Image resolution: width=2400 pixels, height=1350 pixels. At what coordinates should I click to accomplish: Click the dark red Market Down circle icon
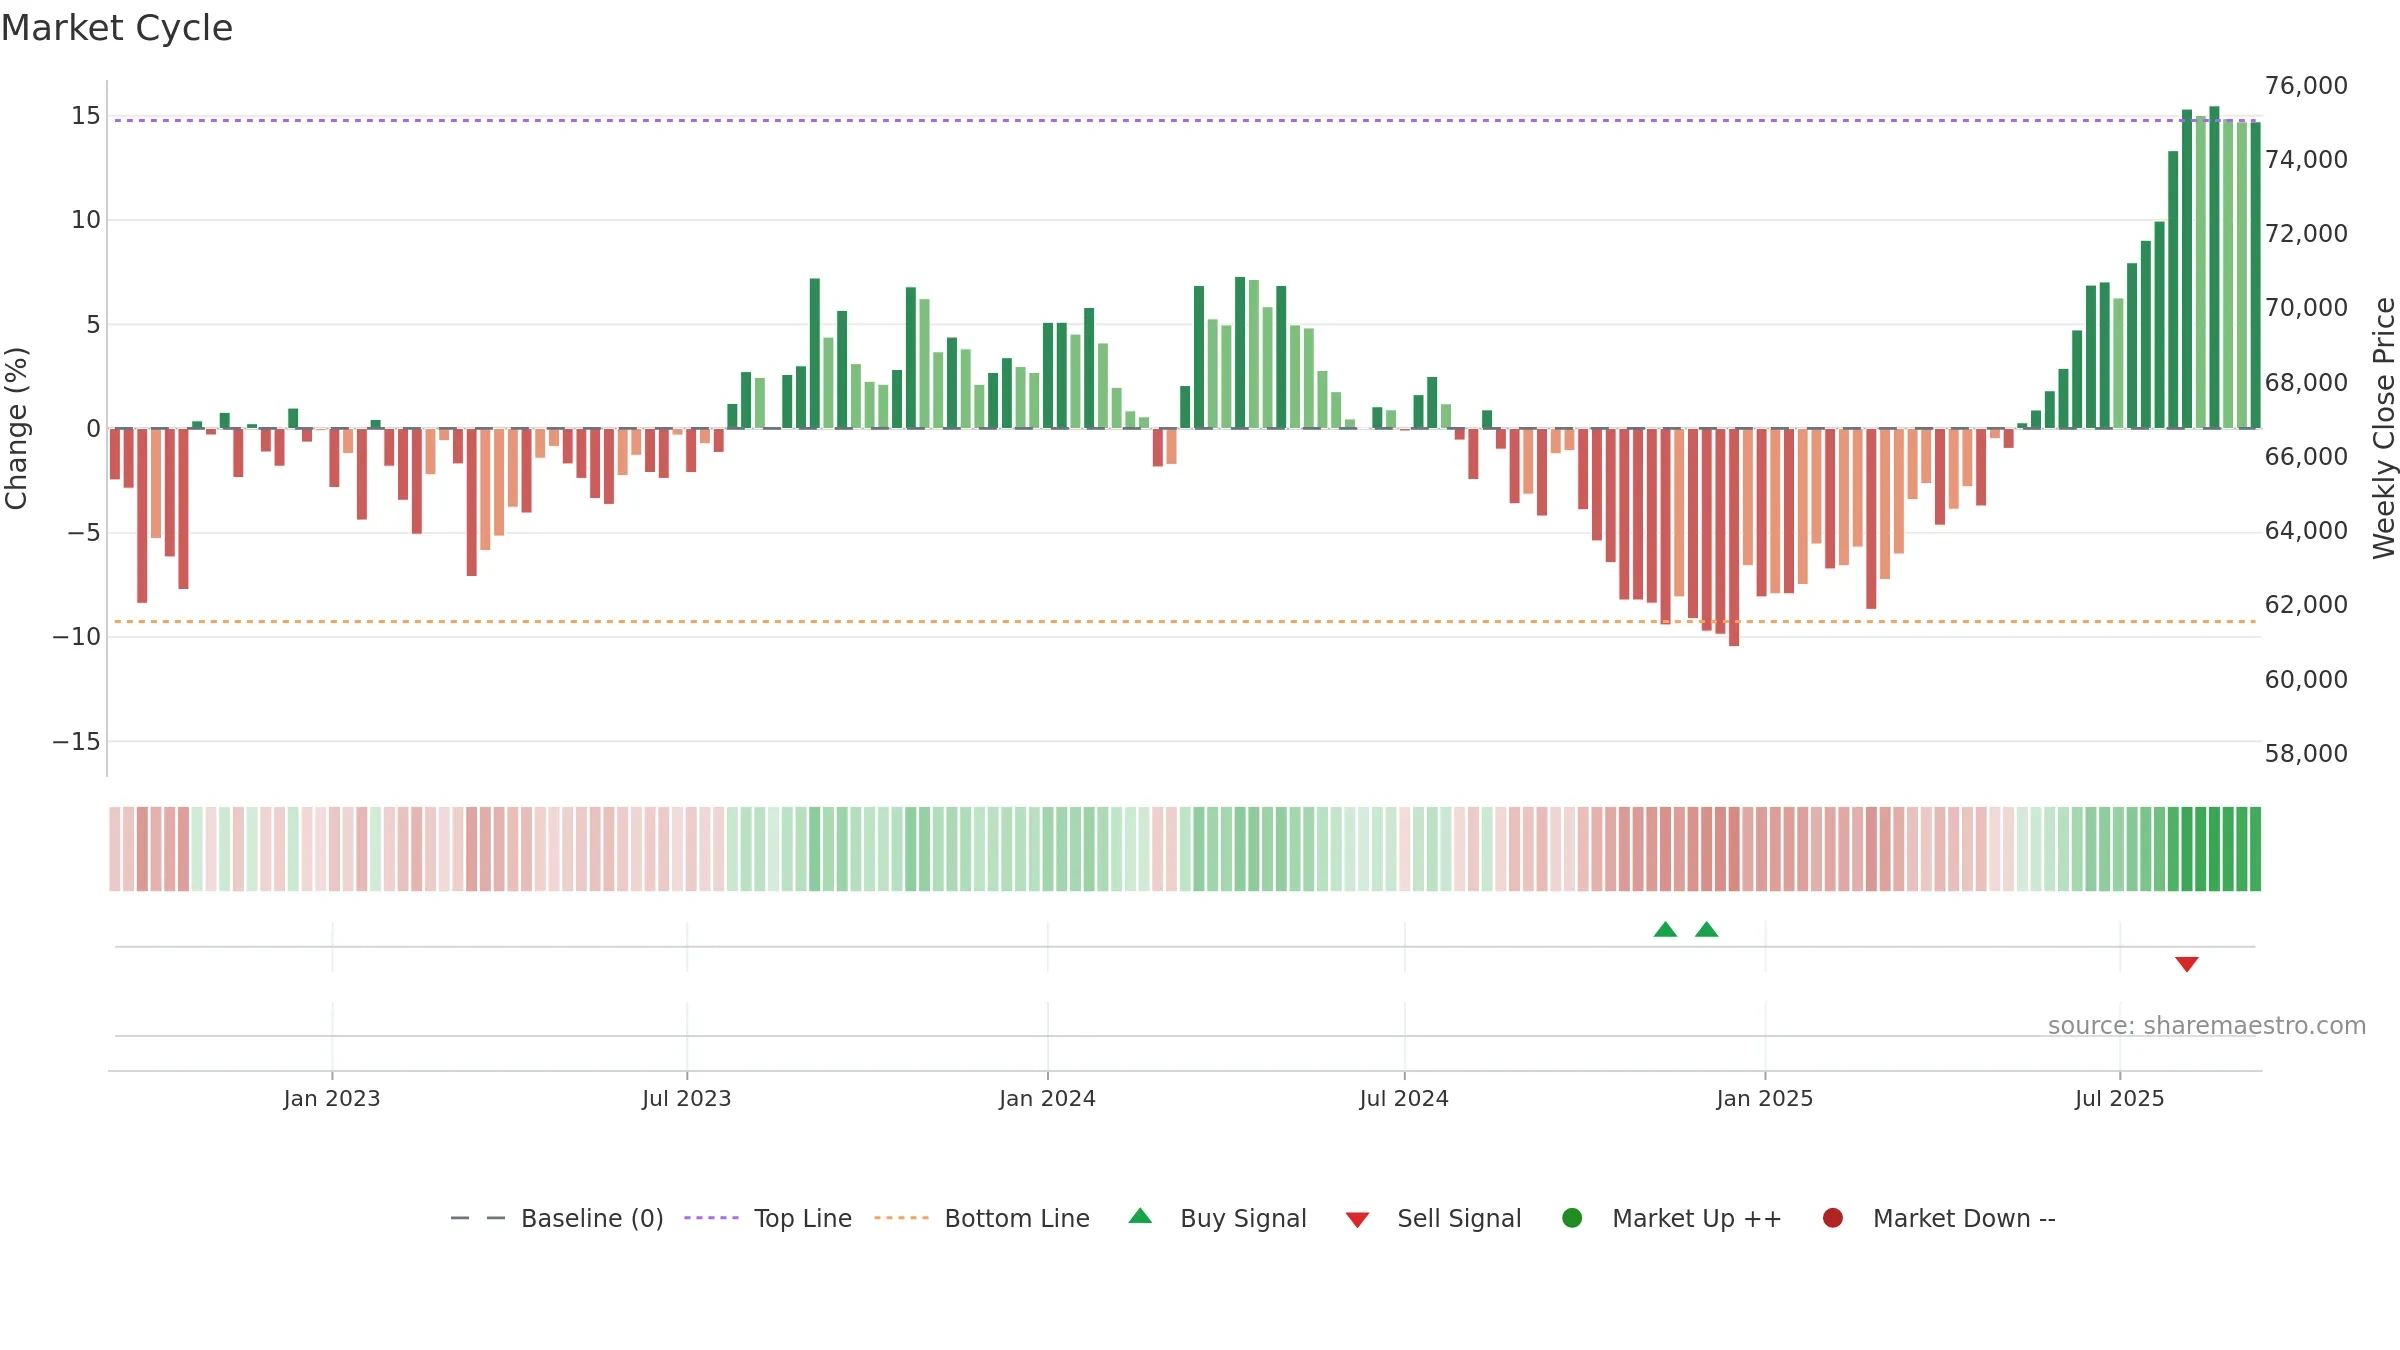1833,1218
